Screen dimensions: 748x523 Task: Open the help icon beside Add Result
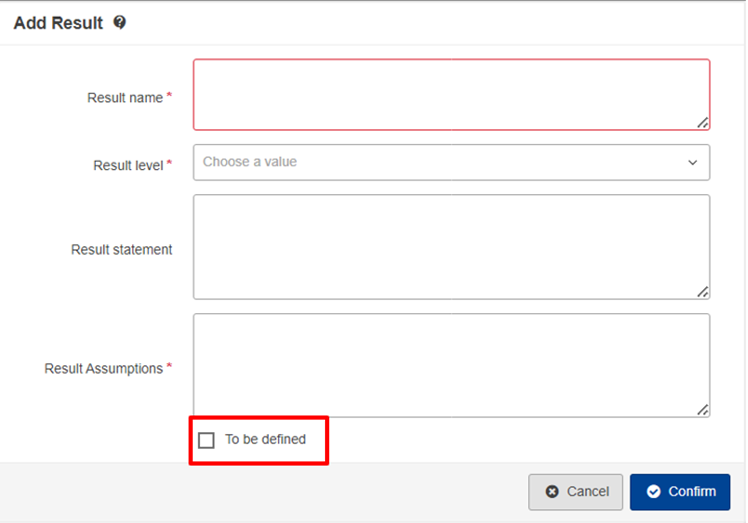(x=119, y=22)
